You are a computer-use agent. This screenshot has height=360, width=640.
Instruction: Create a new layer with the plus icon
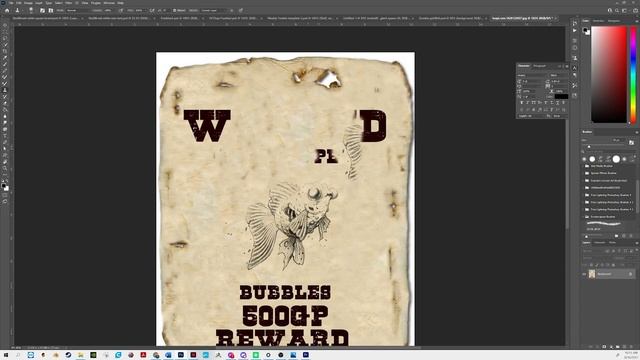tap(624, 347)
